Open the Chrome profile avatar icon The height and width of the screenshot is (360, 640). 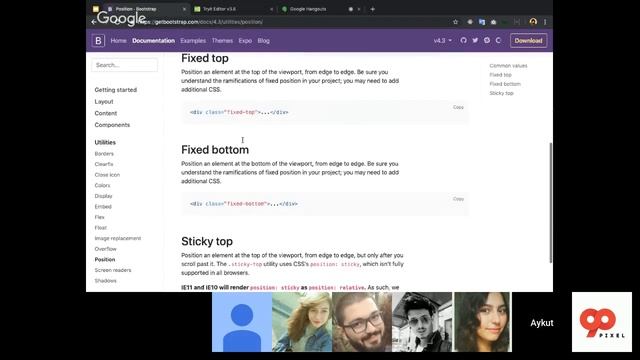[533, 22]
